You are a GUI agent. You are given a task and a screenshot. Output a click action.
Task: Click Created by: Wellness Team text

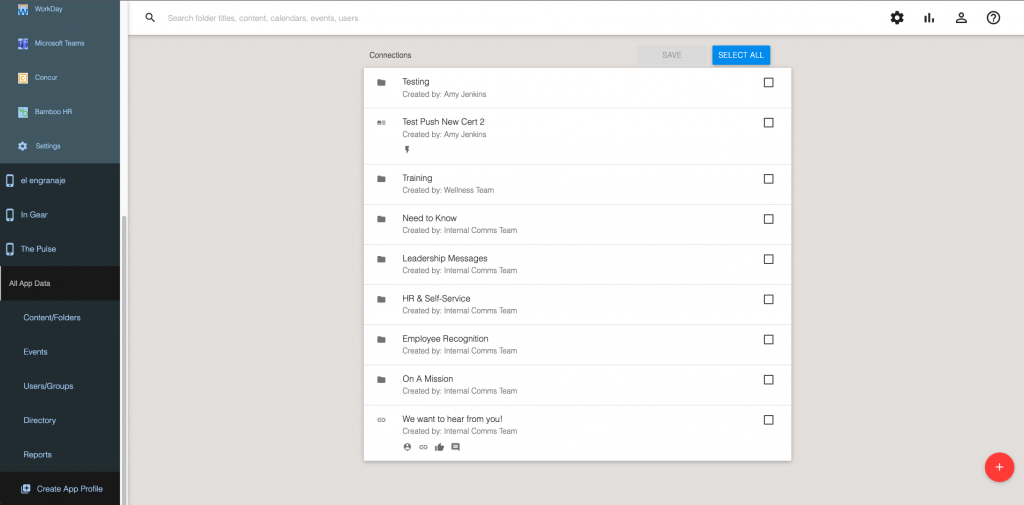(x=448, y=190)
